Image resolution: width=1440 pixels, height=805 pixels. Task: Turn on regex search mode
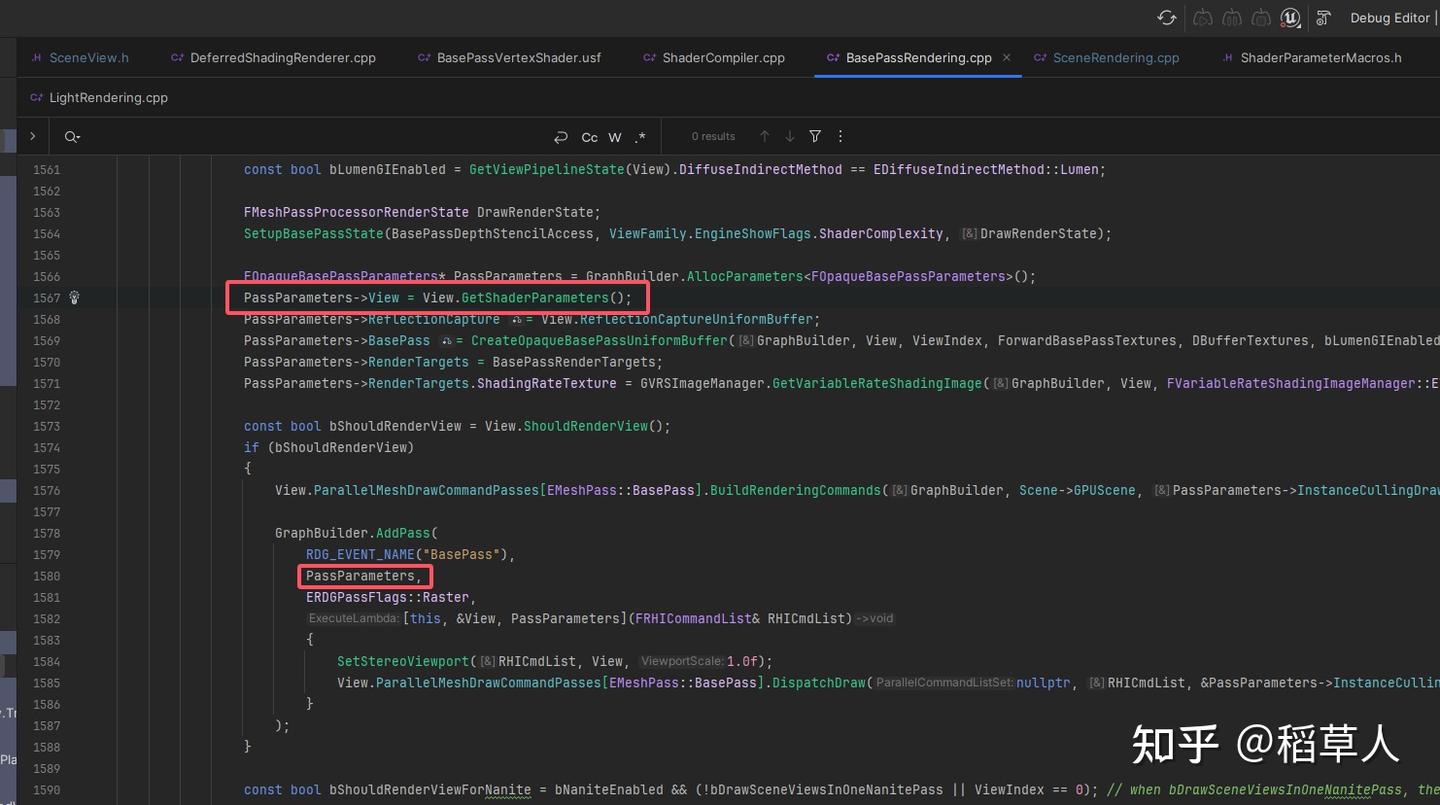pos(638,136)
